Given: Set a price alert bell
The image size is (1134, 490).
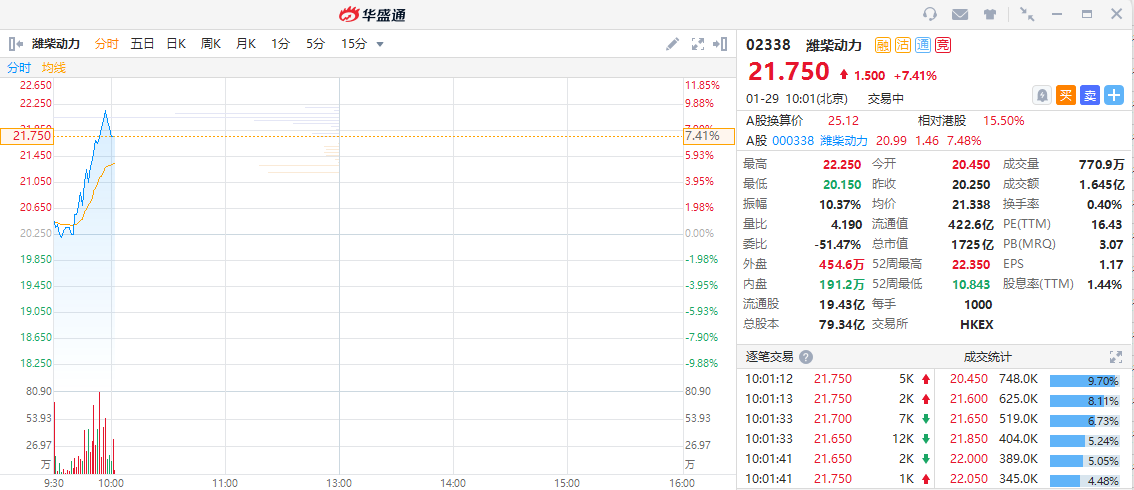Looking at the screenshot, I should pyautogui.click(x=1041, y=95).
